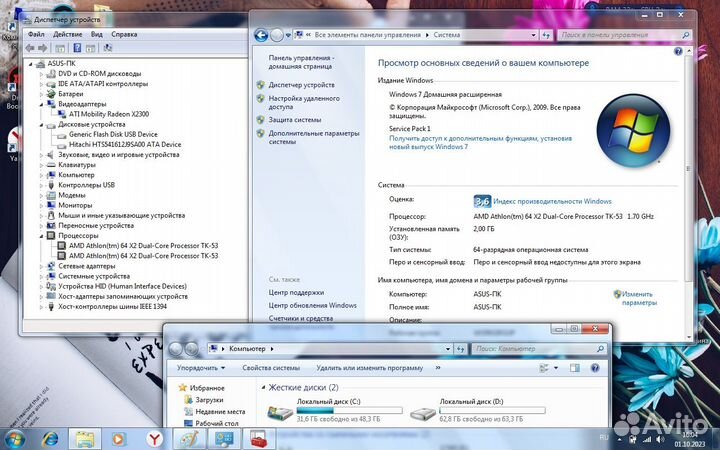Open Диспетчер устройств link in sidebar
Image resolution: width=720 pixels, height=450 pixels.
coord(301,85)
